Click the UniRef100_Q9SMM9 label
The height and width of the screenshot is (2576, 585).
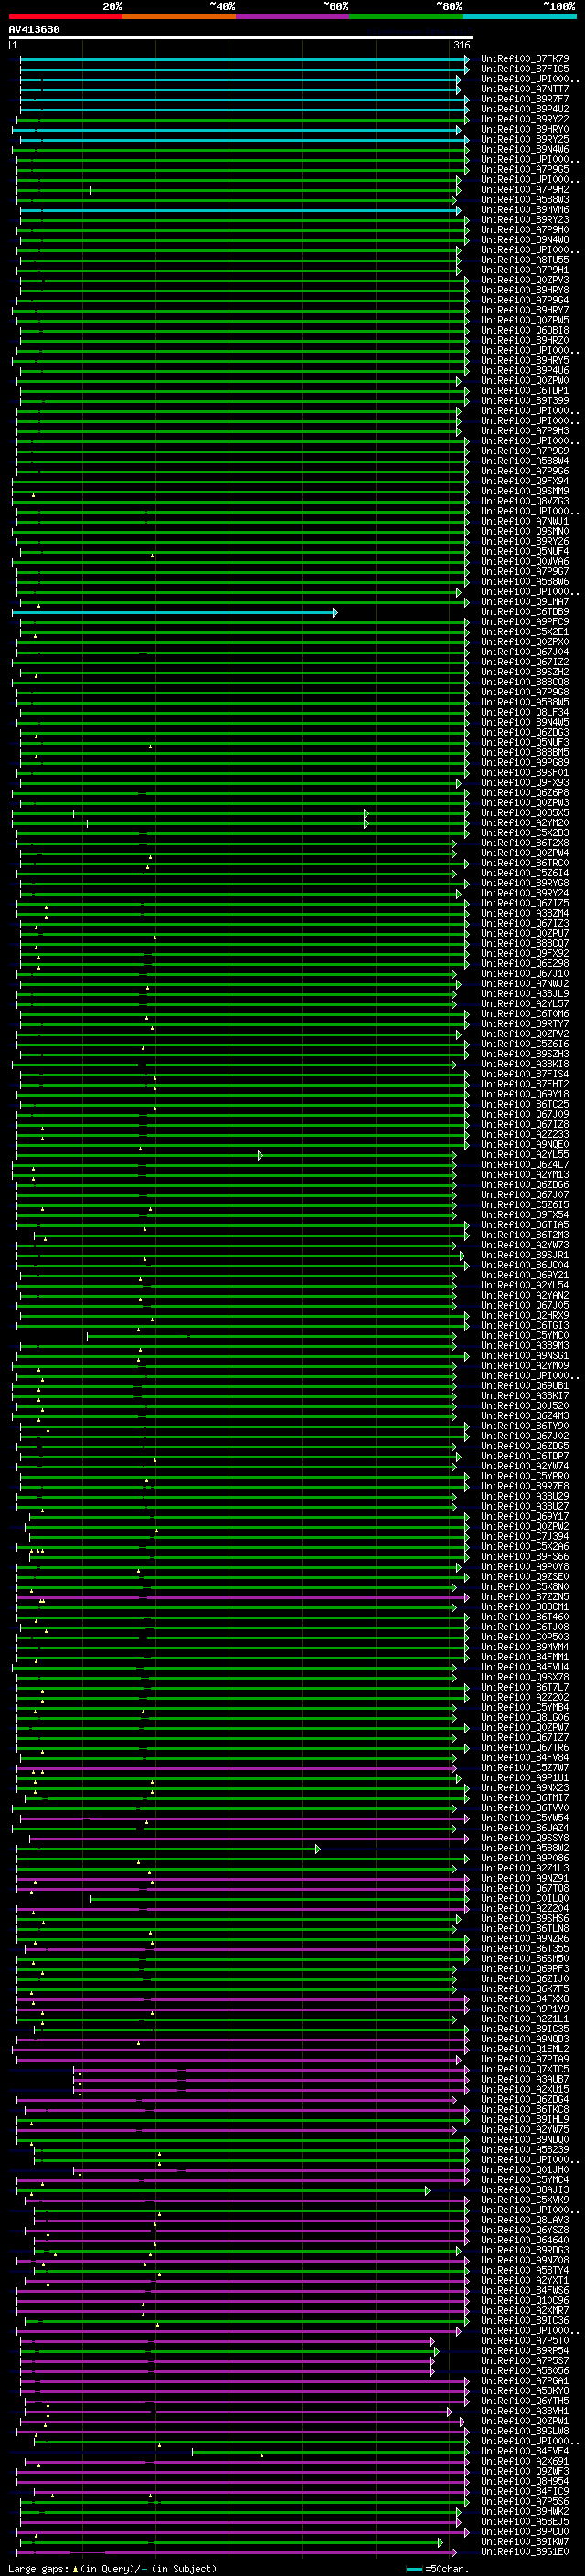click(x=525, y=491)
